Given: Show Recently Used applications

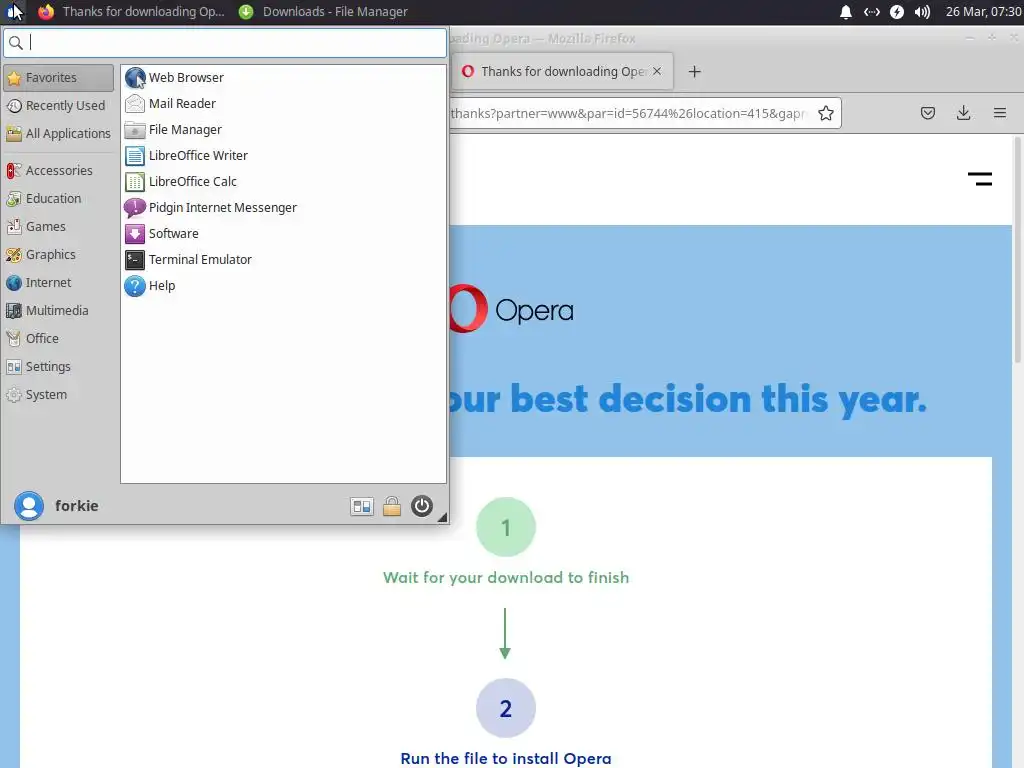Looking at the screenshot, I should pos(59,106).
